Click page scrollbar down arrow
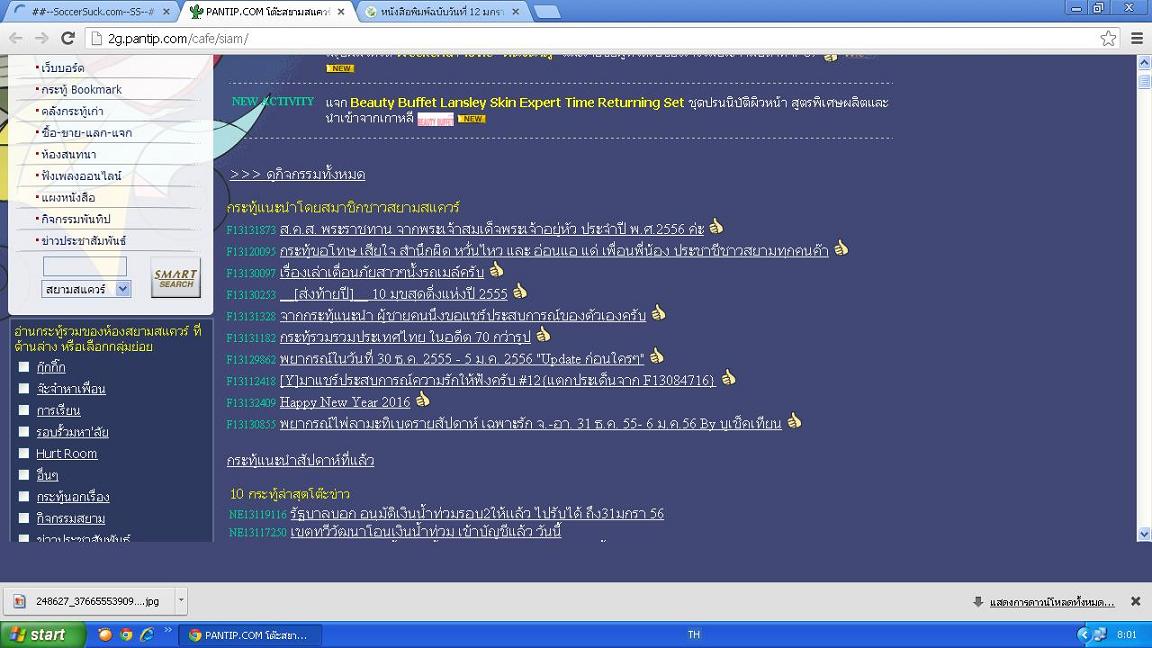The width and height of the screenshot is (1152, 648). coord(1144,534)
